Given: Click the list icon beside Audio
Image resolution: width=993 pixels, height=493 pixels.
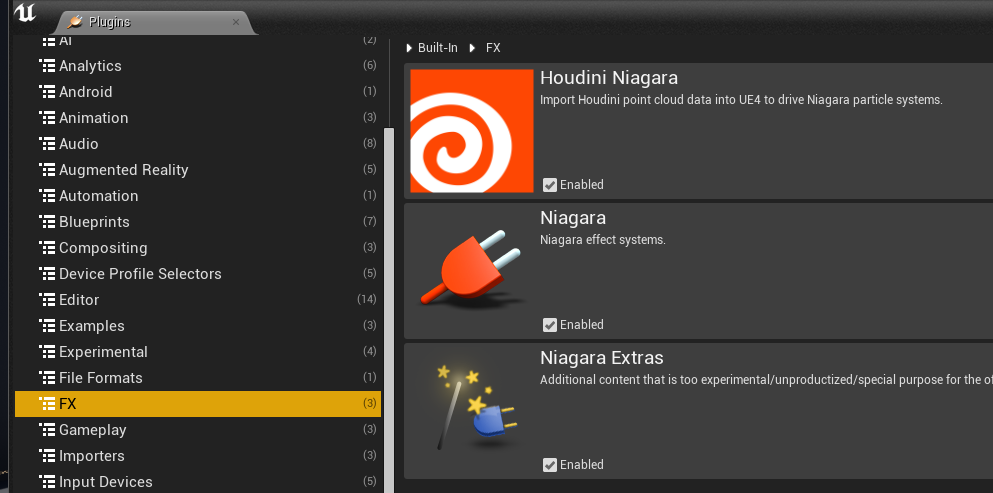Looking at the screenshot, I should [47, 144].
